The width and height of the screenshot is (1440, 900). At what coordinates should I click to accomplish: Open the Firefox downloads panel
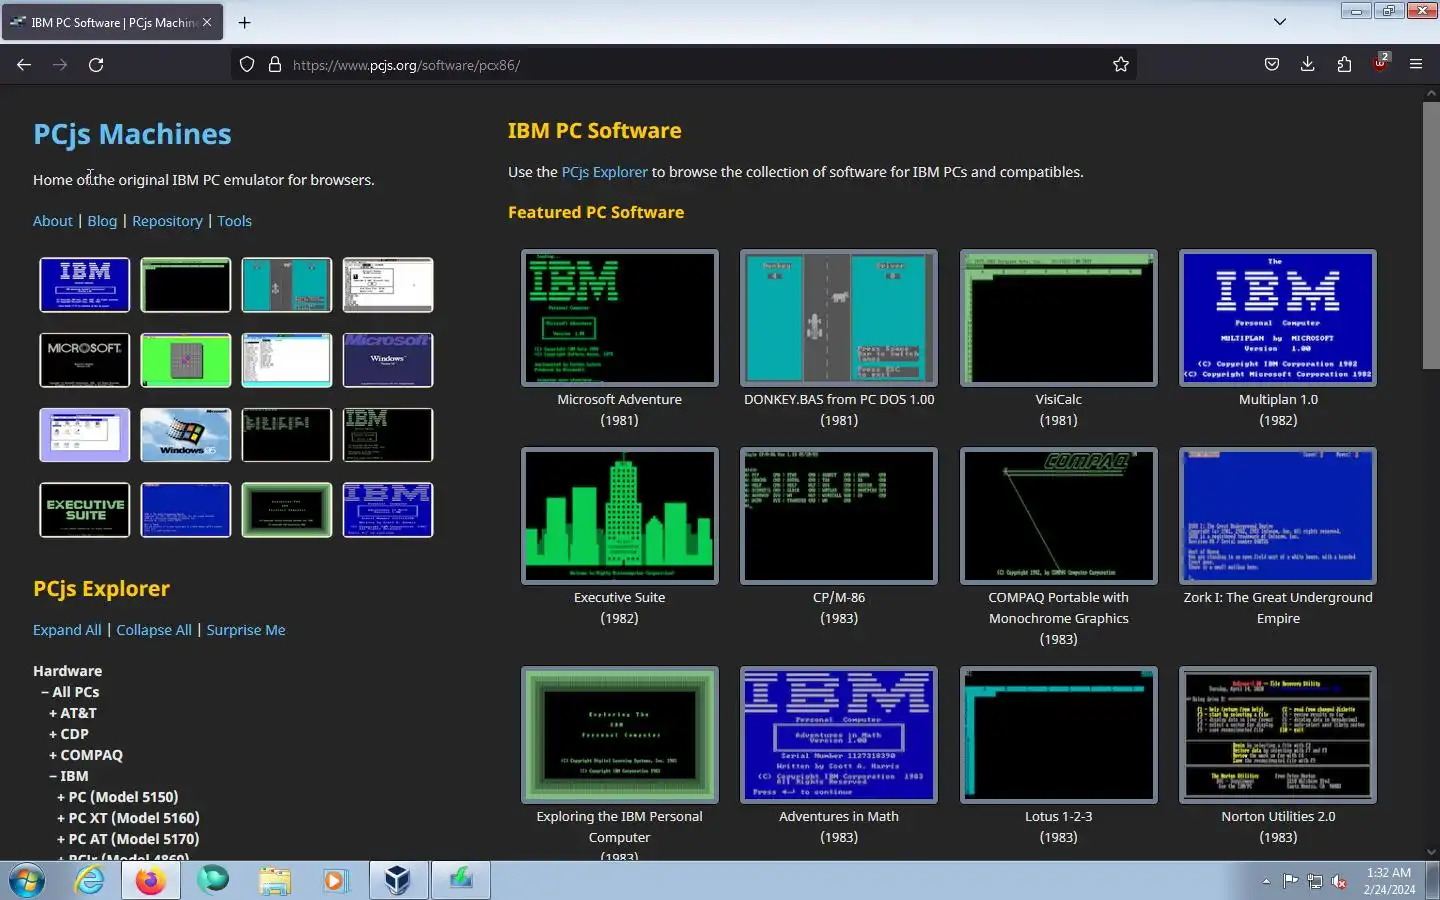(x=1307, y=65)
